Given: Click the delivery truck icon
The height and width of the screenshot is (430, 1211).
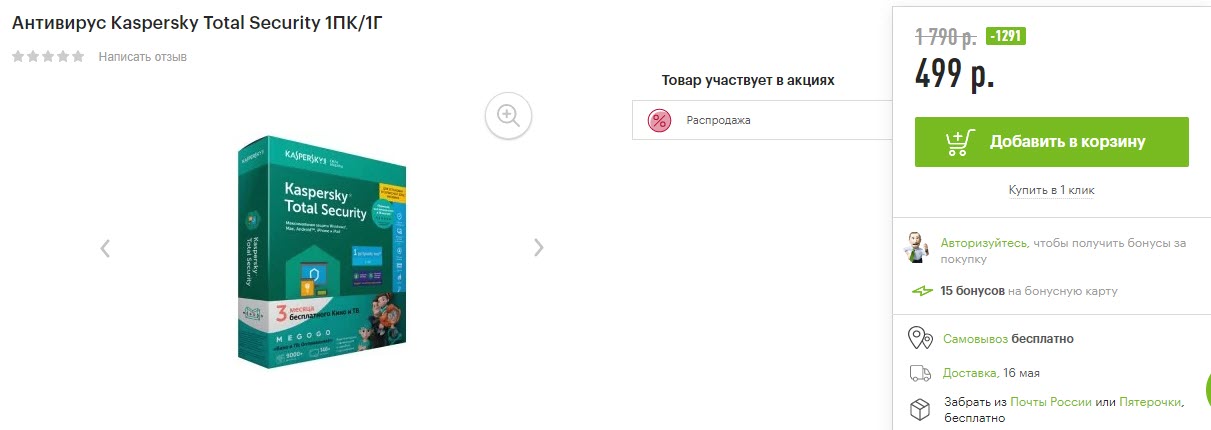Looking at the screenshot, I should click(x=920, y=373).
